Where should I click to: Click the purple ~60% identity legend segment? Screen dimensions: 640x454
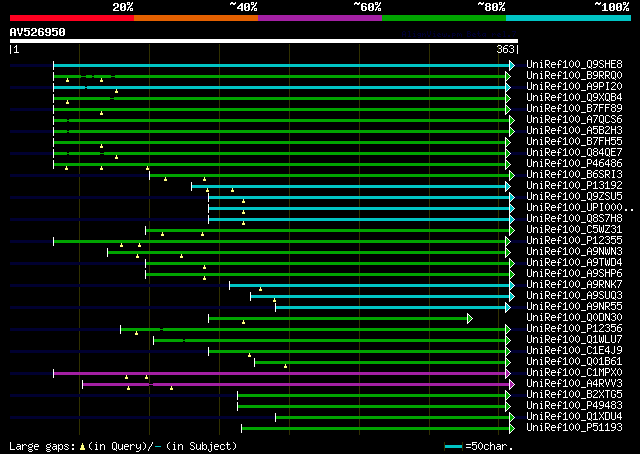[x=320, y=18]
